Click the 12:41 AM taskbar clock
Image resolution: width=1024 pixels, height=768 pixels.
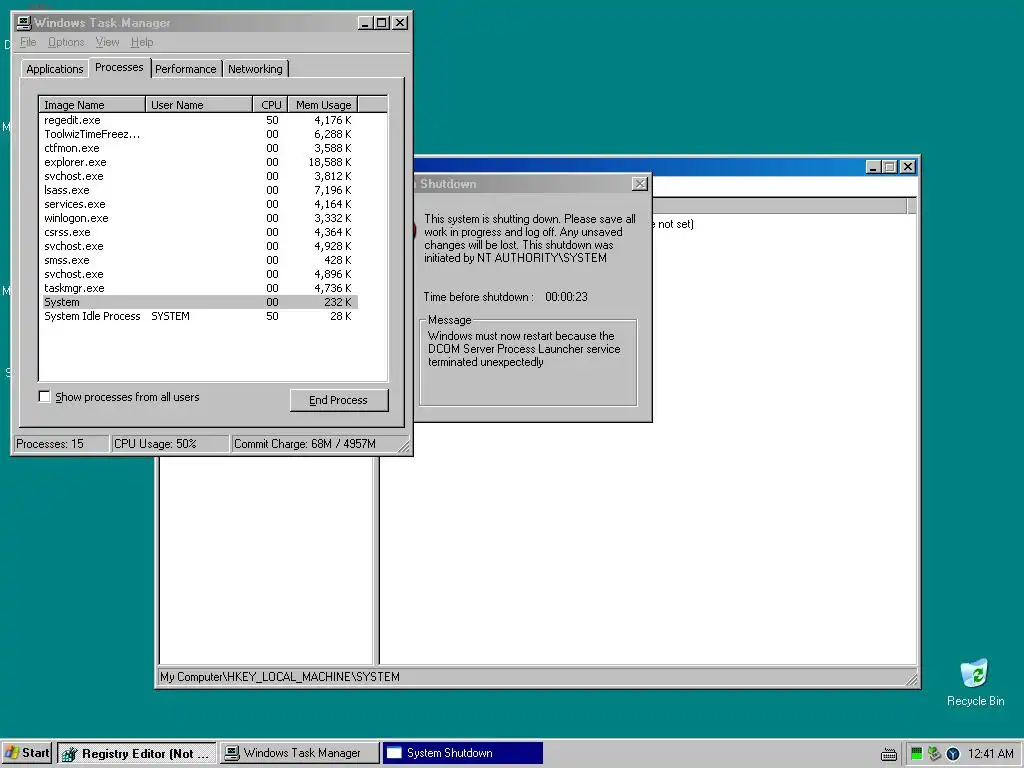pos(990,754)
